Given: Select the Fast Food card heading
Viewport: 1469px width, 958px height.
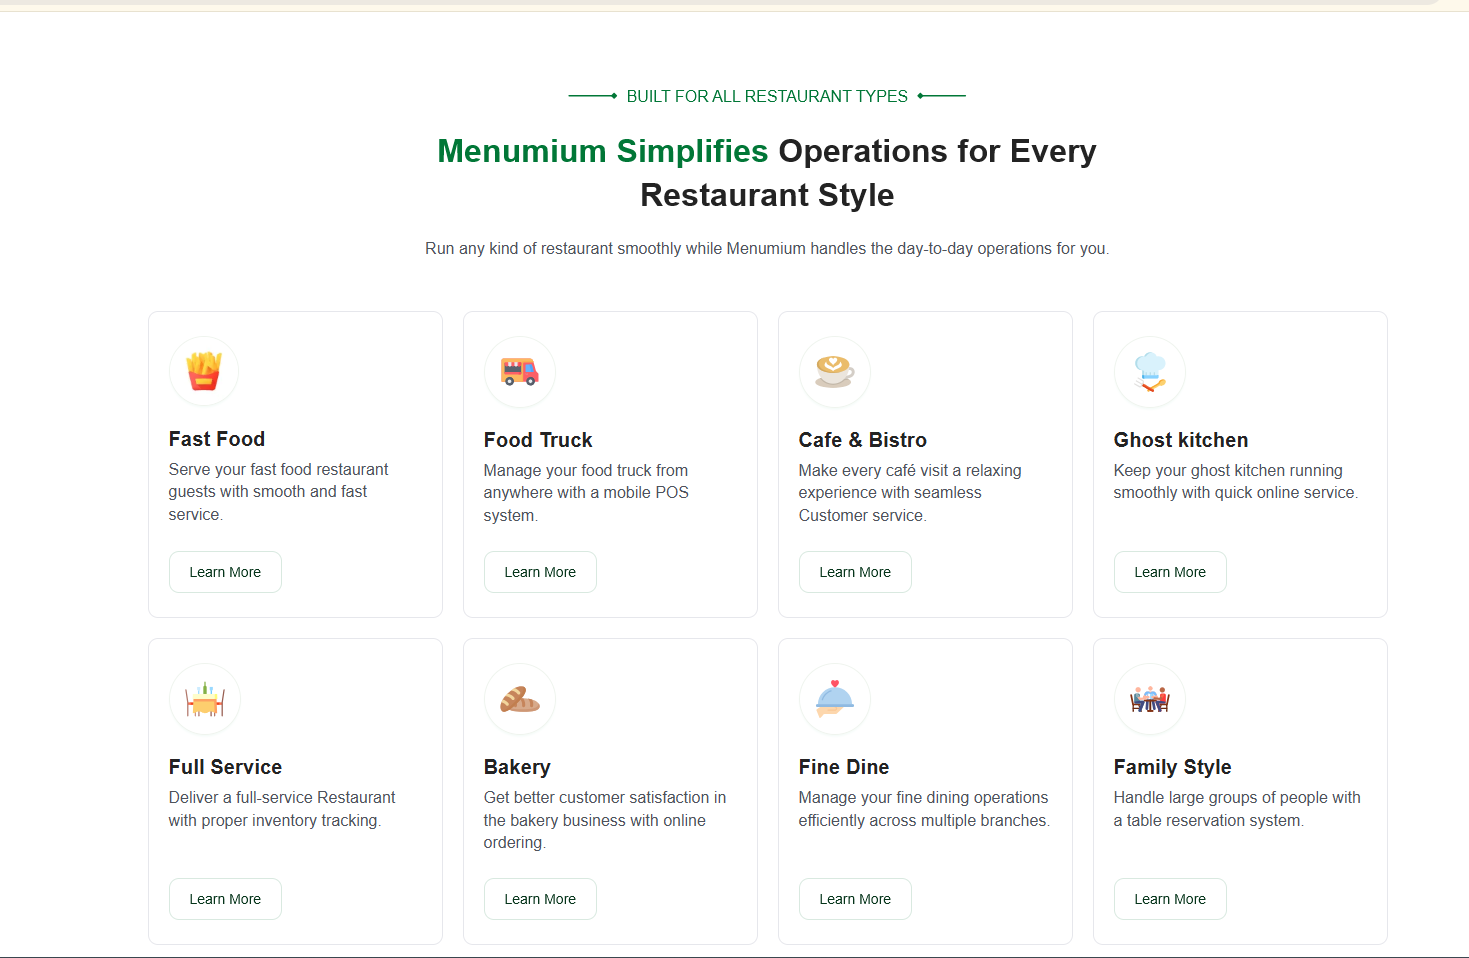Looking at the screenshot, I should pyautogui.click(x=217, y=438).
